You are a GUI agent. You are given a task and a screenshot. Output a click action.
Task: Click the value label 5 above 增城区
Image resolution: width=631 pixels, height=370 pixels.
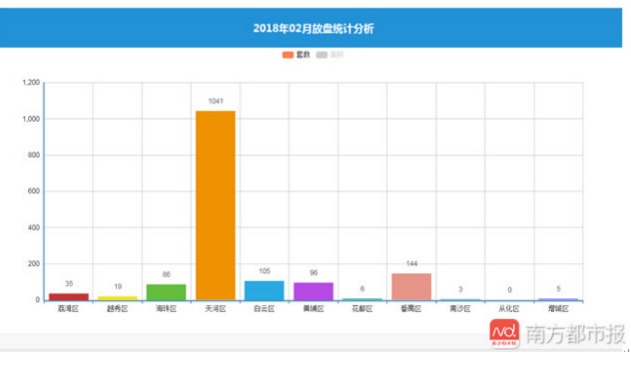coord(558,289)
